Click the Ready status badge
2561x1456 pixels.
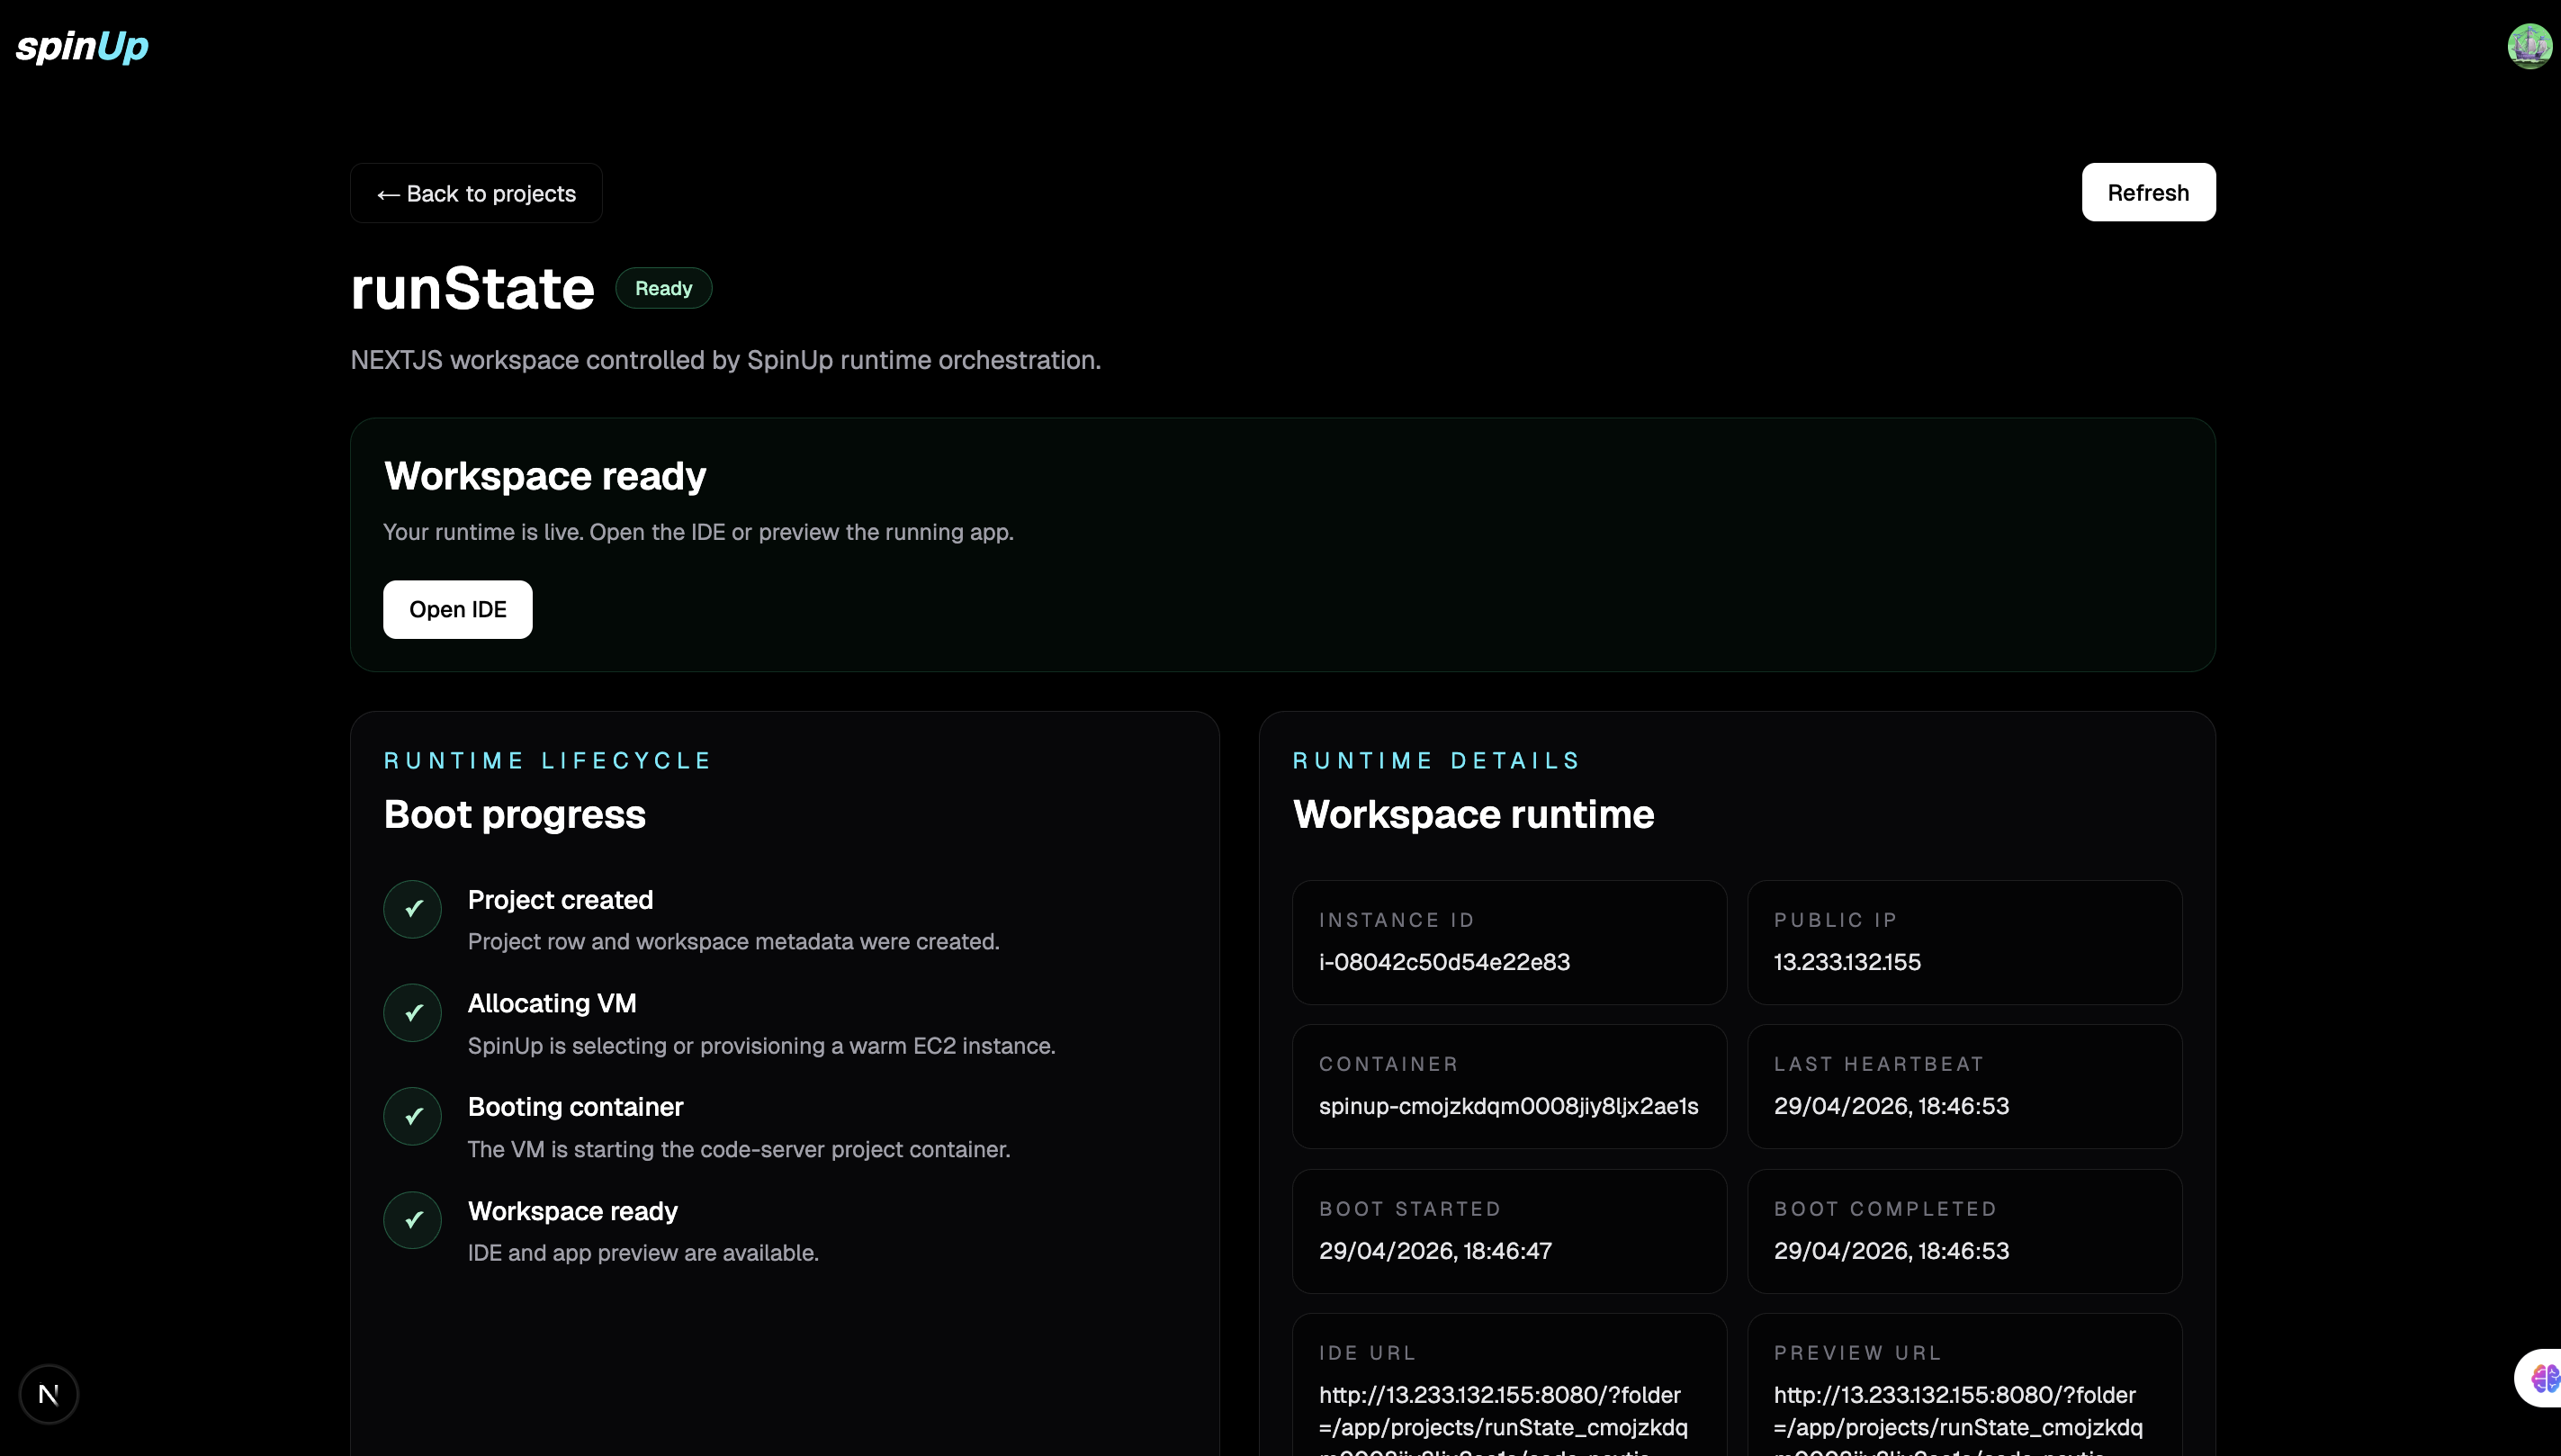pos(663,288)
